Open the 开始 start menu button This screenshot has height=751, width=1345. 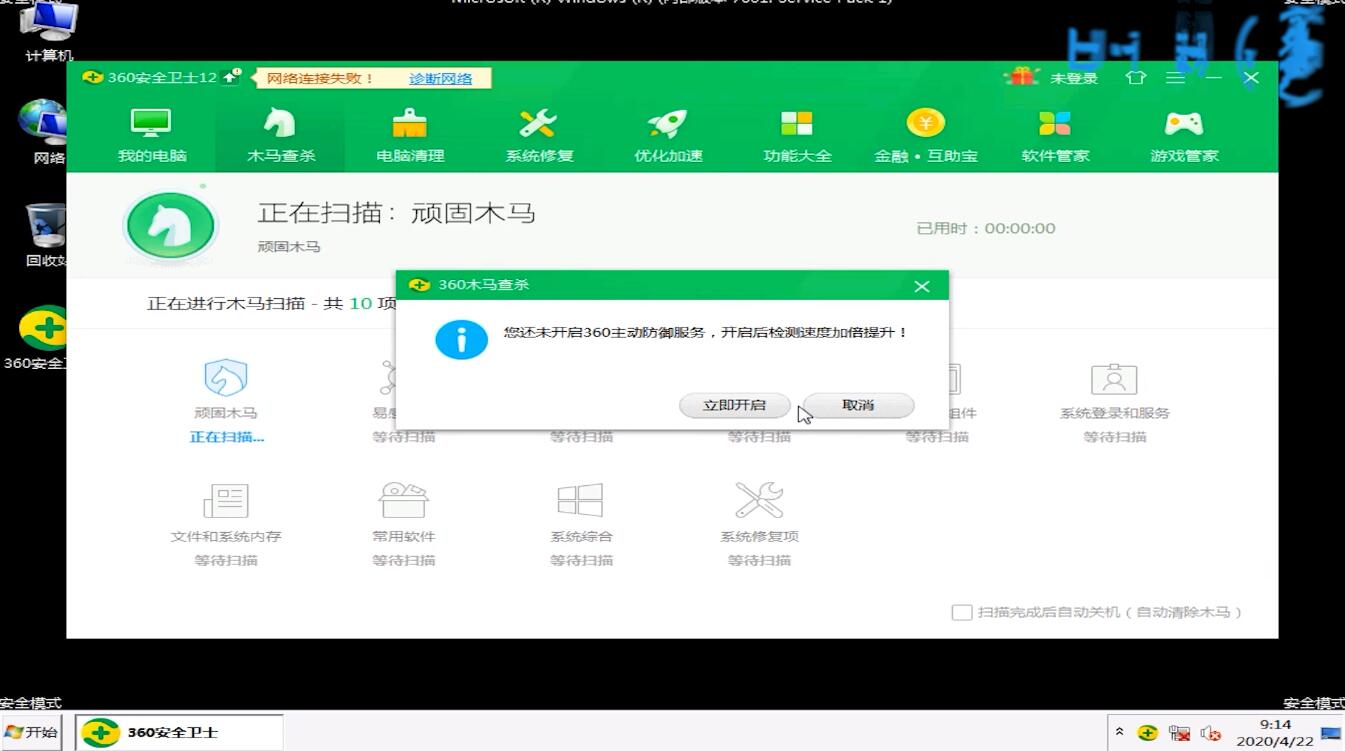click(31, 732)
